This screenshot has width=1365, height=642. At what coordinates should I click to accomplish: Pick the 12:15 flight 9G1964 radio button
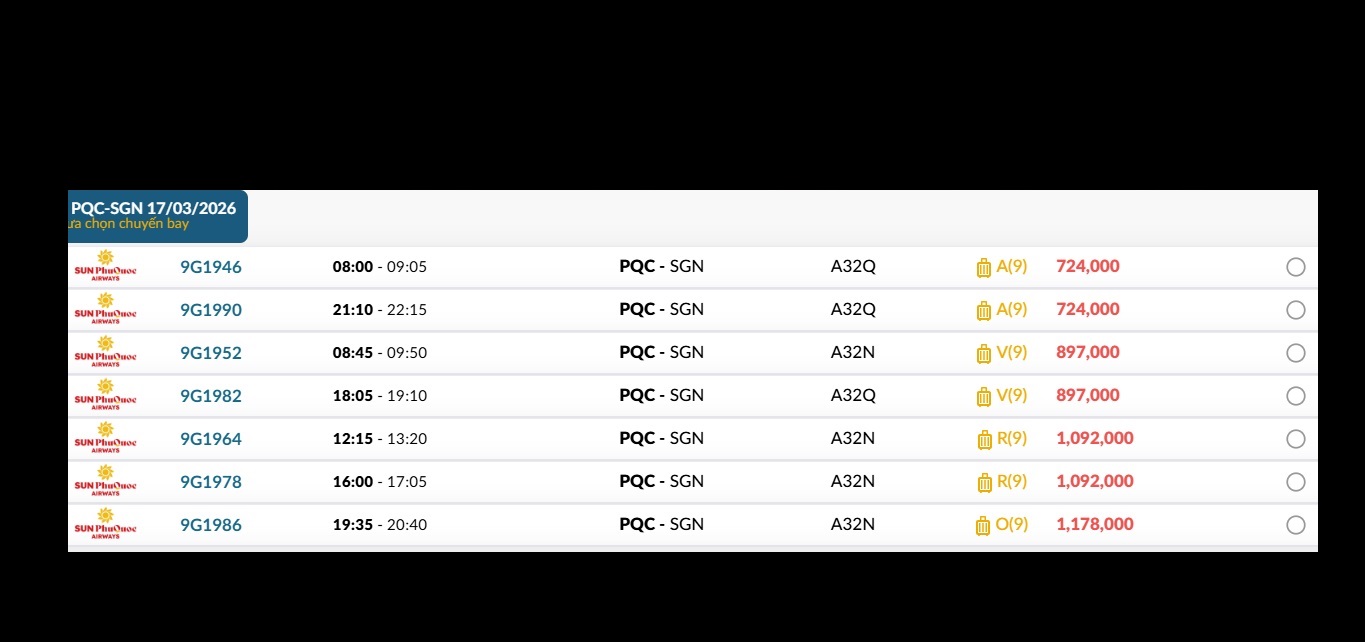pyautogui.click(x=1295, y=439)
